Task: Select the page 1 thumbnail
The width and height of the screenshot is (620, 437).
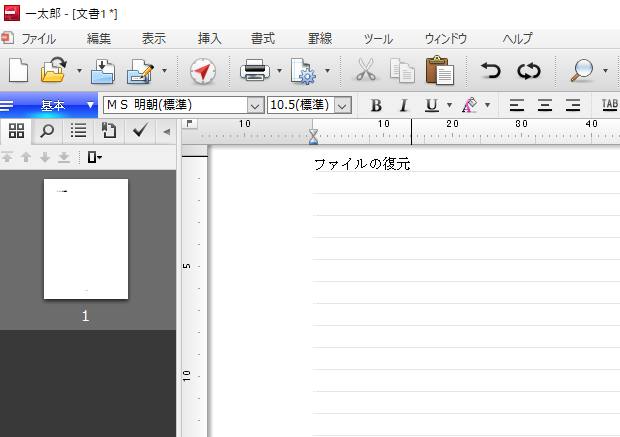Action: click(x=86, y=240)
